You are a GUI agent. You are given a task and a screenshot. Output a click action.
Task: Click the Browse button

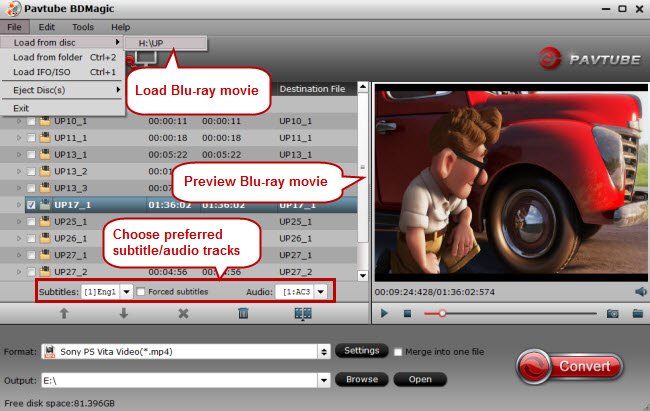pos(361,379)
